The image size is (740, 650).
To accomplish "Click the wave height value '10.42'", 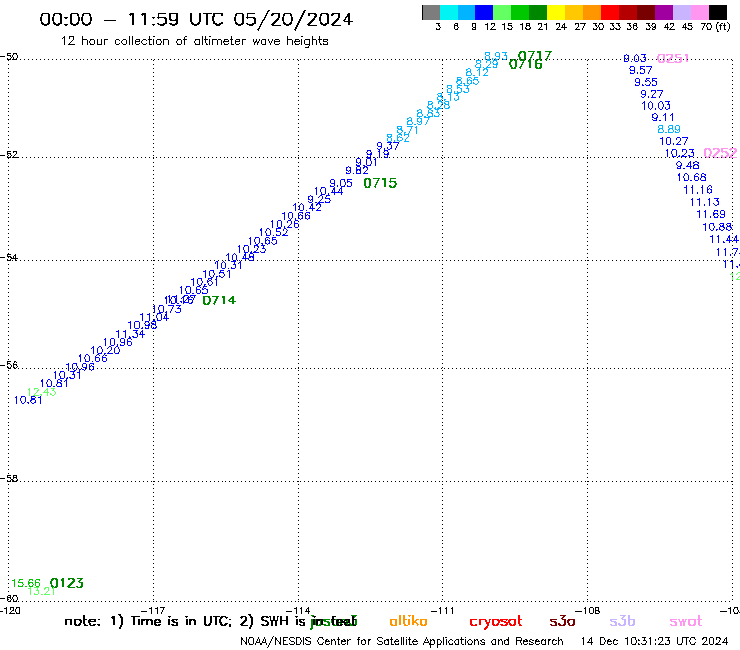I will 307,207.
